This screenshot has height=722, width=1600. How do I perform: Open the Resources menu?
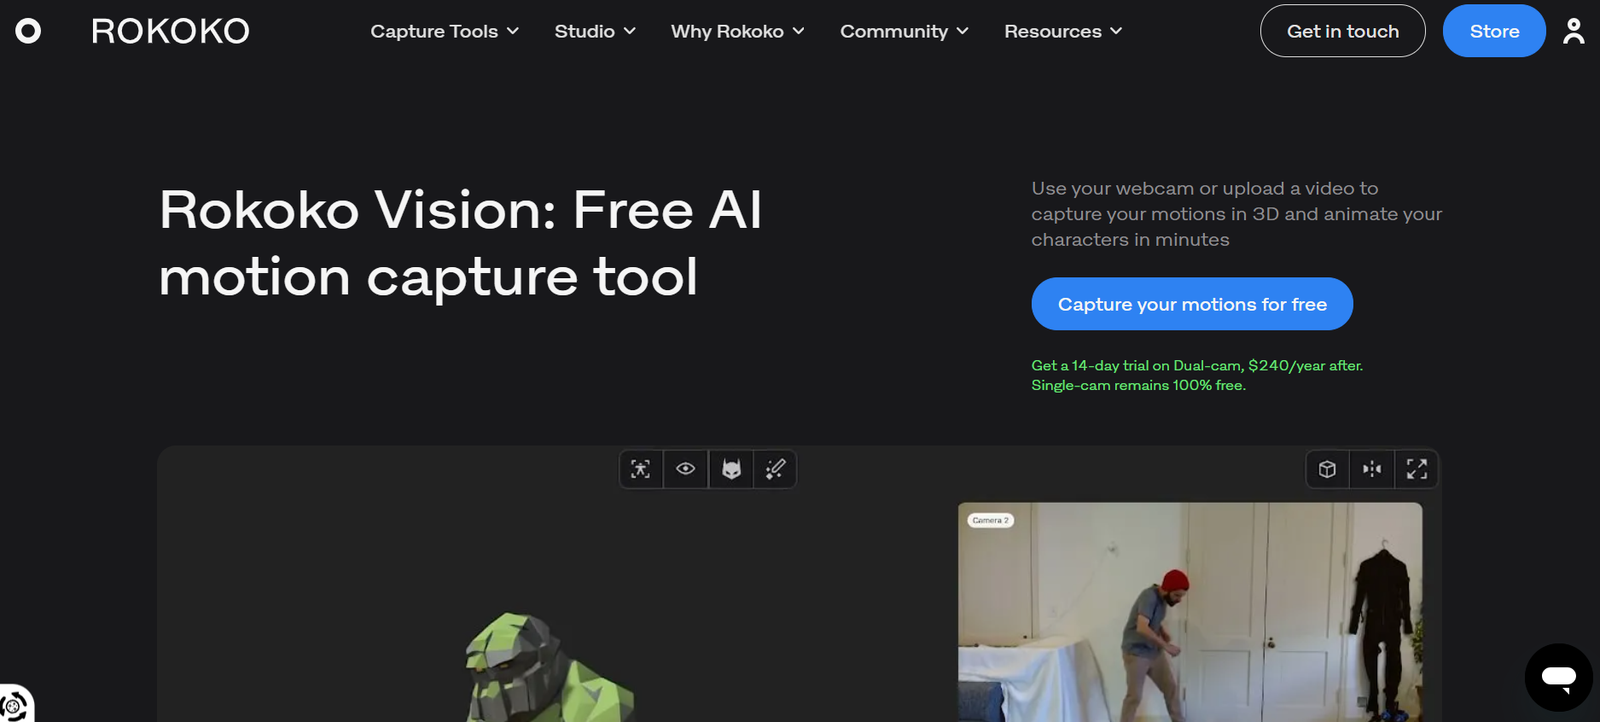click(x=1063, y=31)
